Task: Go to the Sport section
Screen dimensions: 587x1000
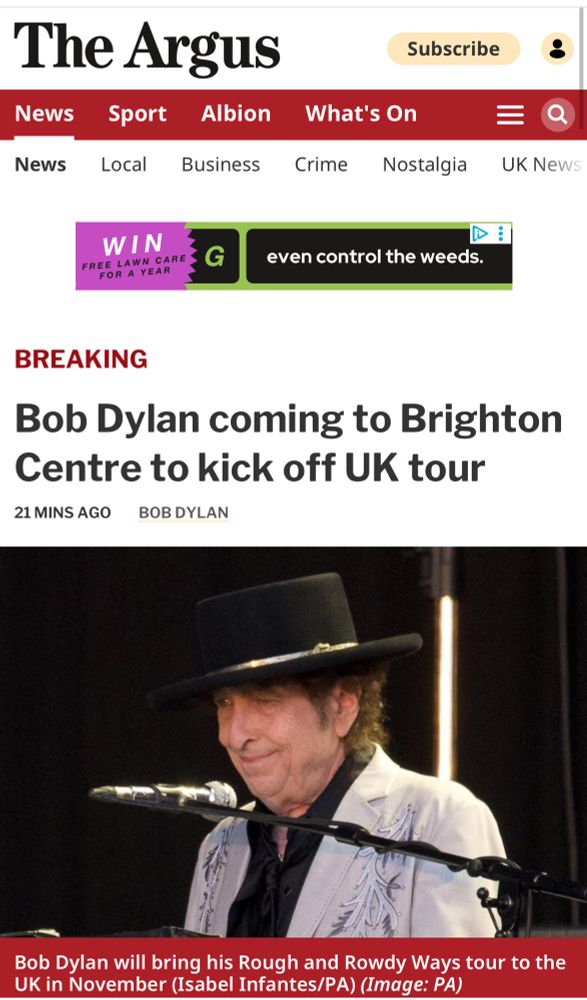Action: [x=137, y=114]
